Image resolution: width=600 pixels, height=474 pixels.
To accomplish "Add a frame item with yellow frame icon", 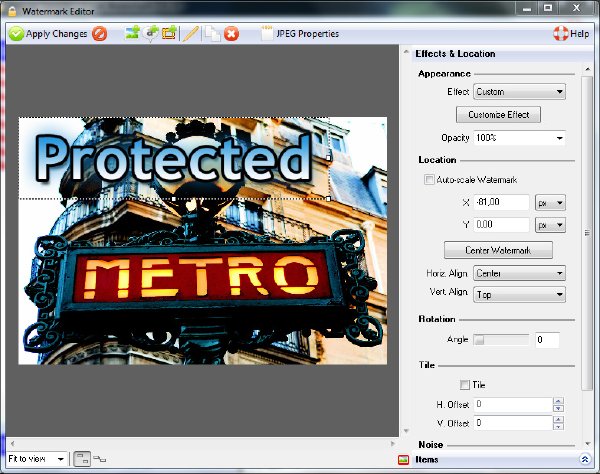I will (x=169, y=33).
